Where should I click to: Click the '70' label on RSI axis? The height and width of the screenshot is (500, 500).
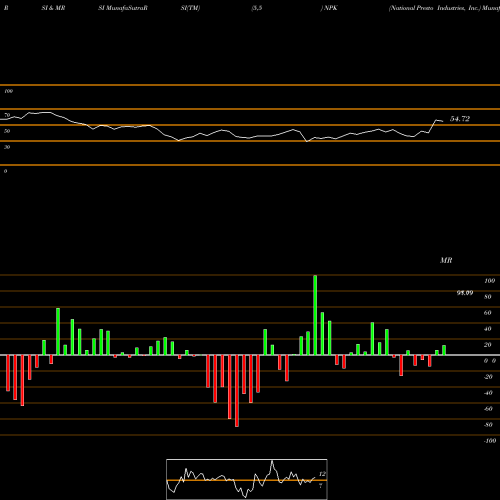(7, 115)
